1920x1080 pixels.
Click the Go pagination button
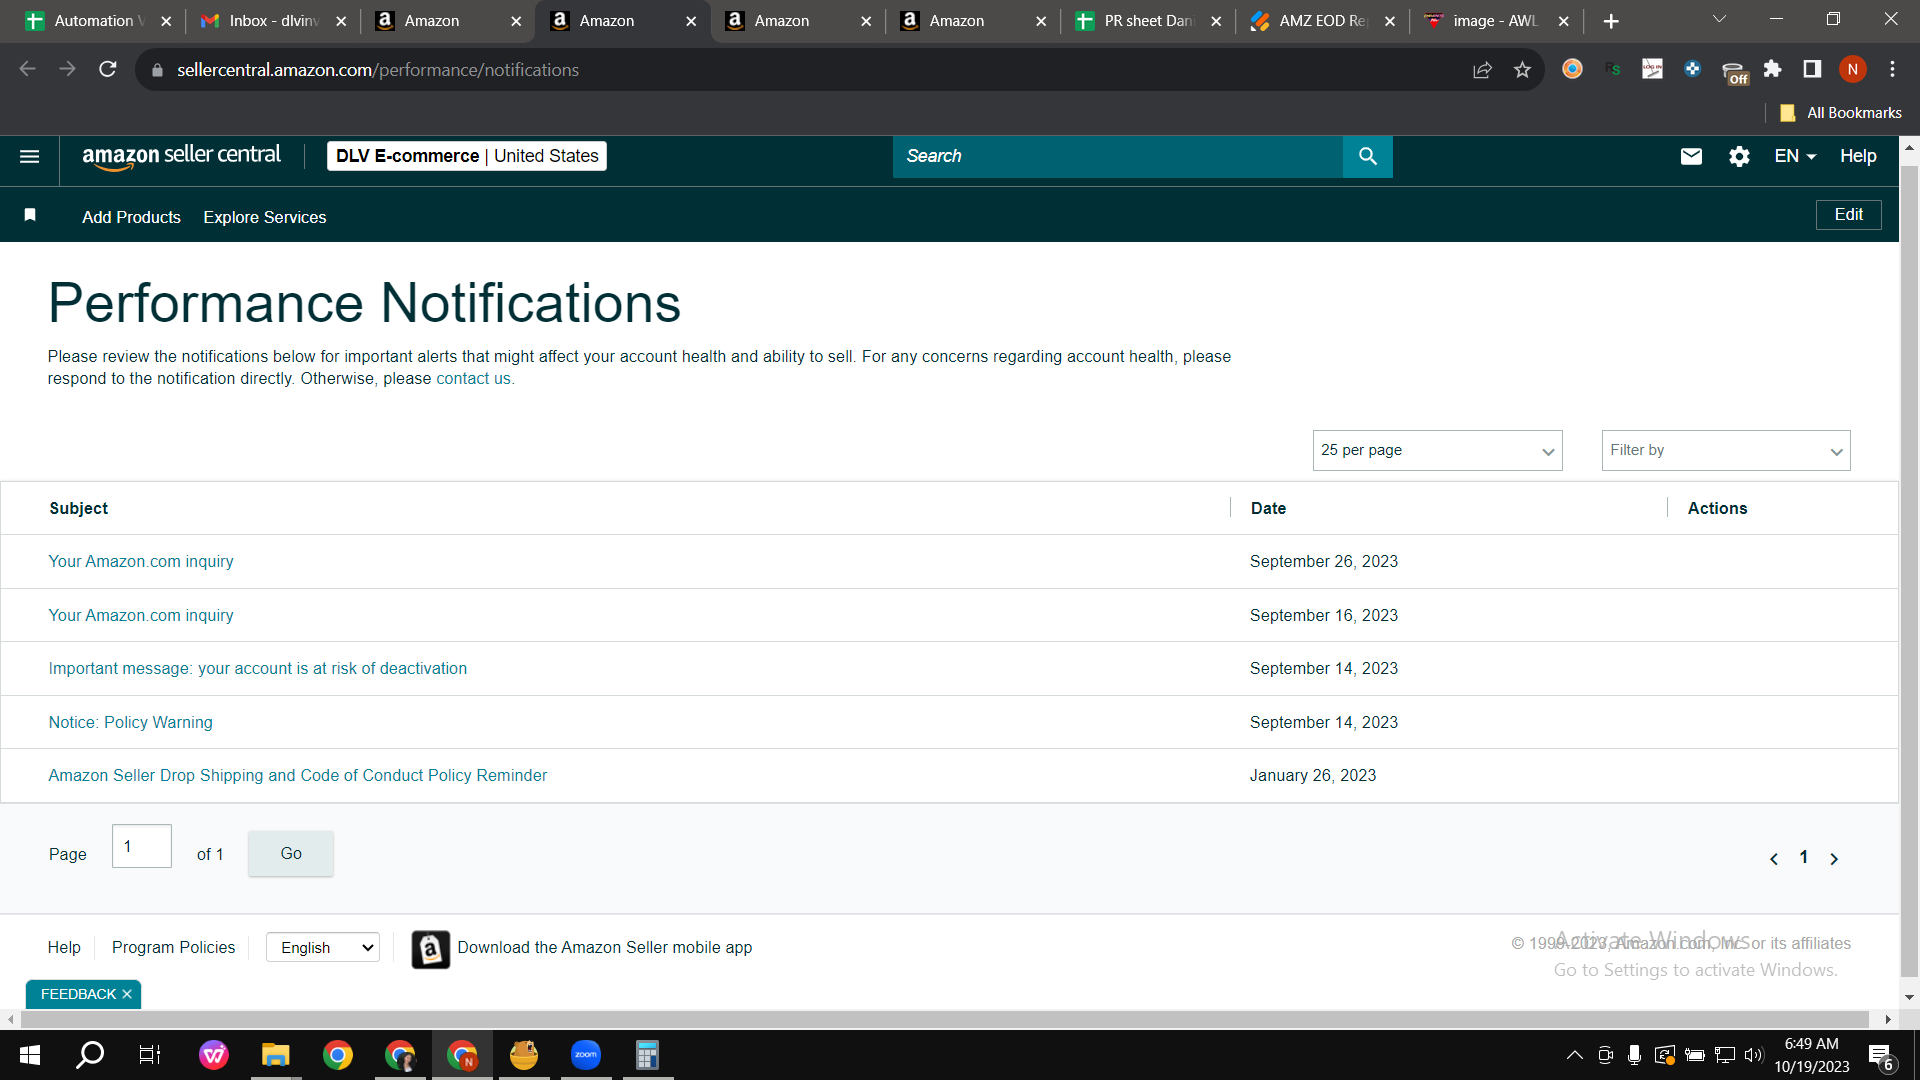(x=291, y=853)
